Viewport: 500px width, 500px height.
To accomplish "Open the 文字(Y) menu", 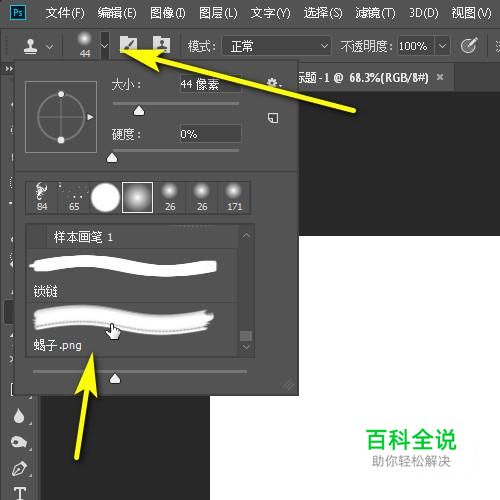I will point(270,13).
